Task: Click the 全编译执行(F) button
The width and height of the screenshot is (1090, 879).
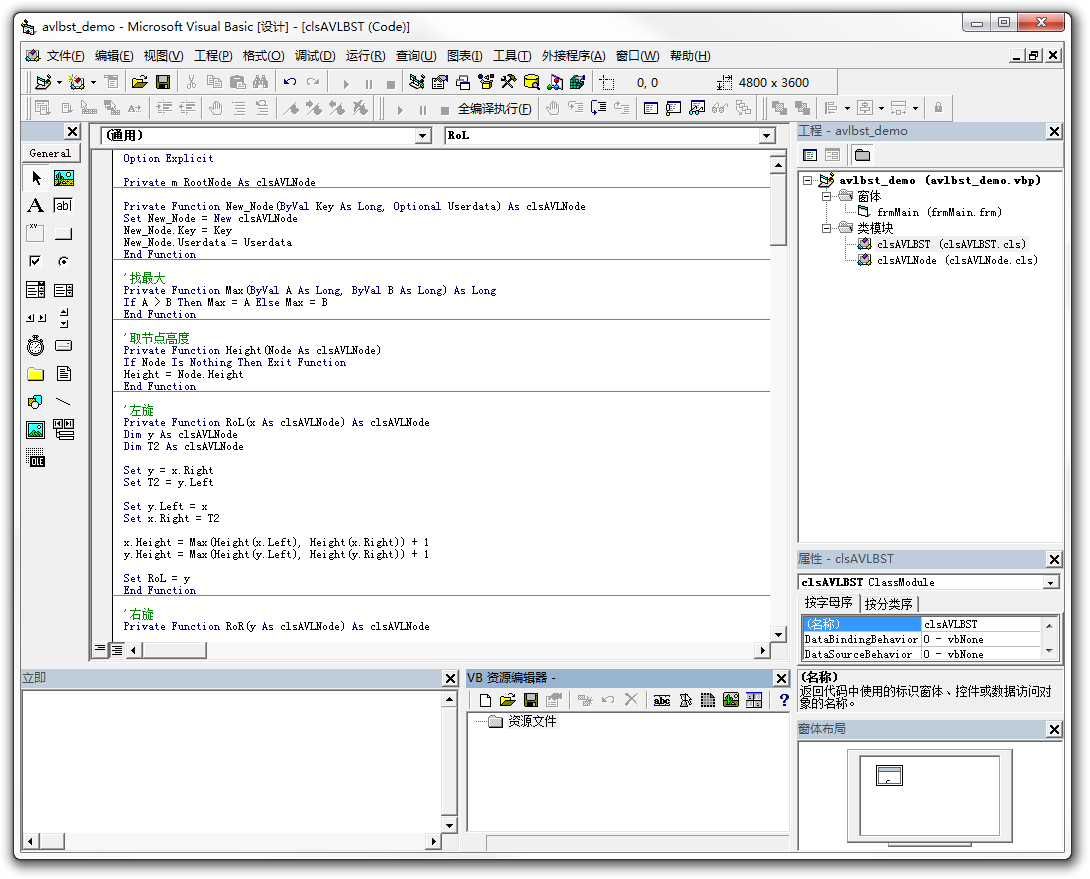Action: (494, 108)
